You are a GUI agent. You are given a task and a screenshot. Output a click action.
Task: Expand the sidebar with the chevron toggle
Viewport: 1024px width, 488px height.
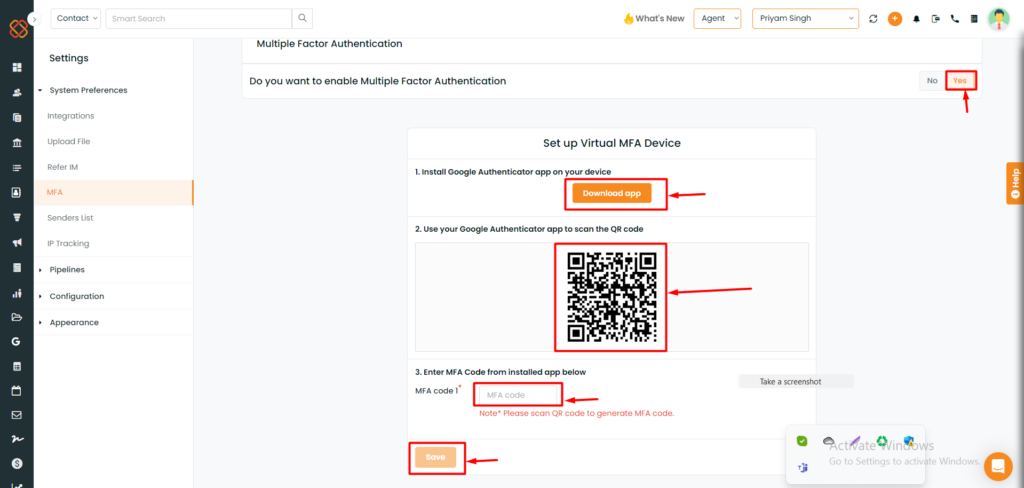tap(35, 19)
